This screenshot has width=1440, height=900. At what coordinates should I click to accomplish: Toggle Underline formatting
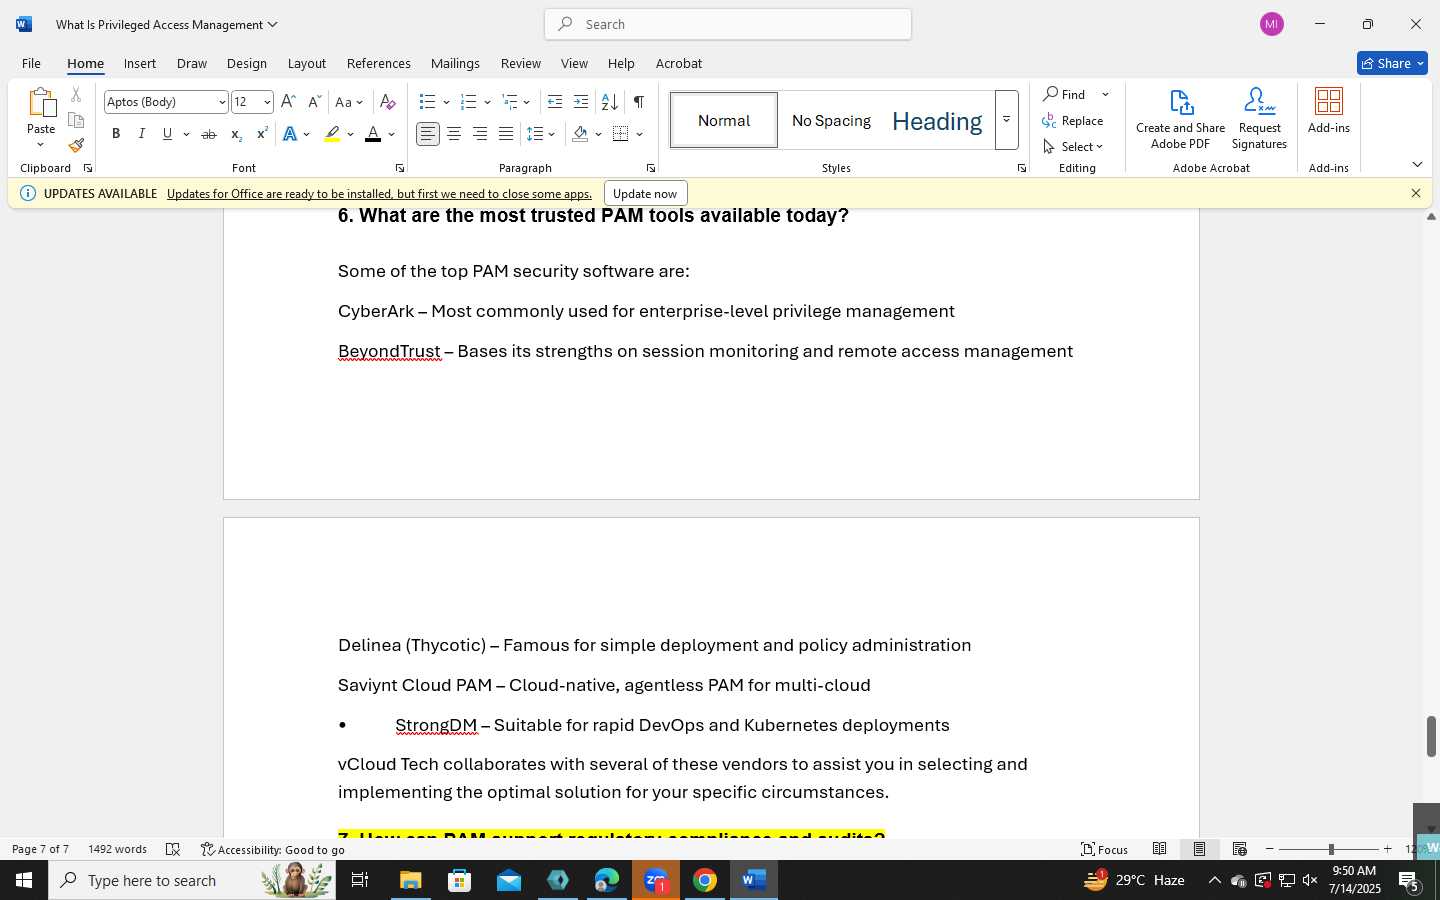[x=167, y=134]
